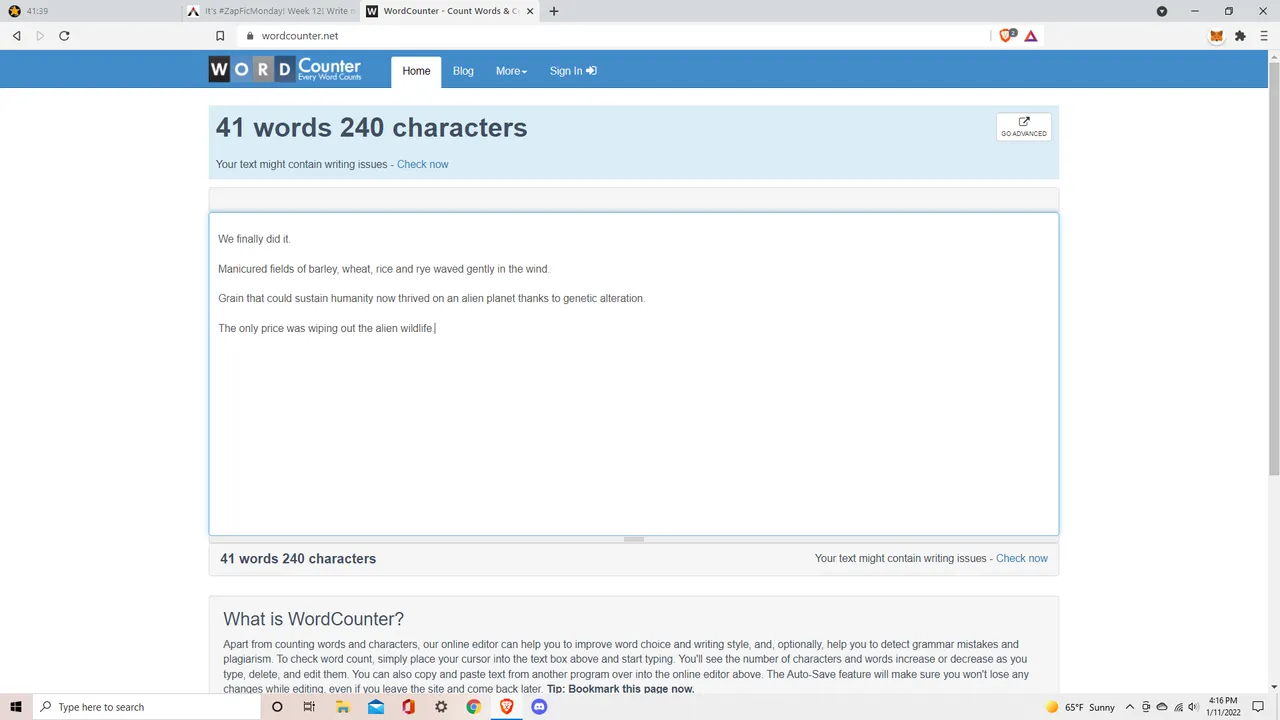Screen dimensions: 1280x720
Task: Click the editor resize handle
Action: tap(633, 539)
